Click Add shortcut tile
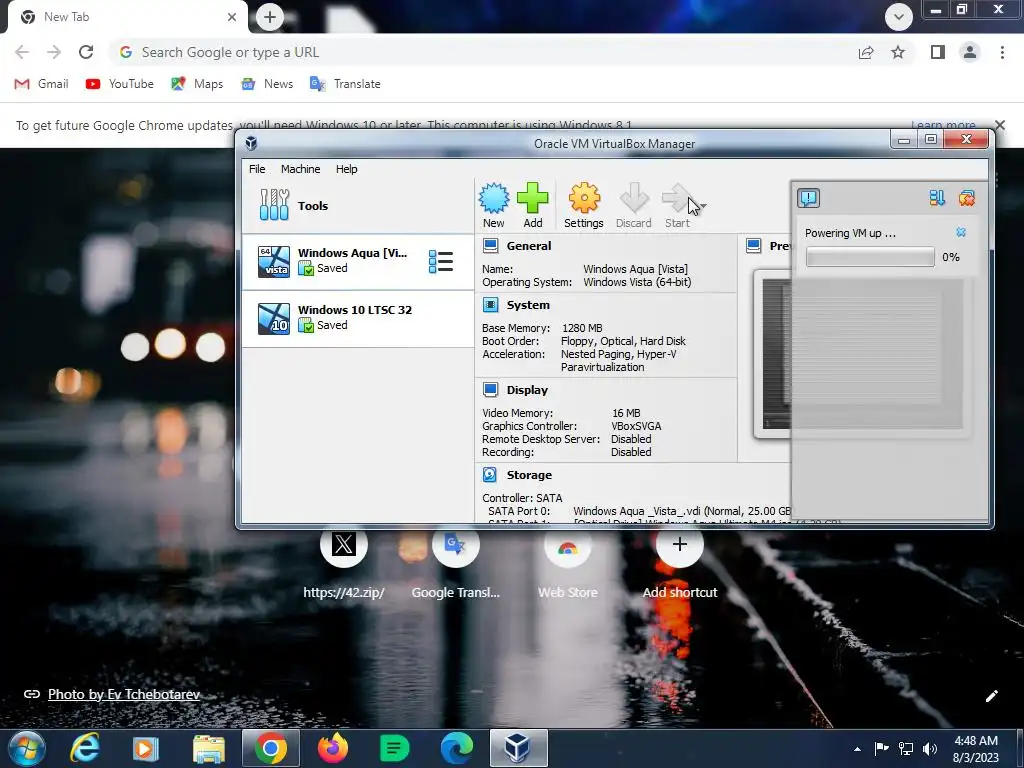Viewport: 1024px width, 768px height. pyautogui.click(x=680, y=562)
